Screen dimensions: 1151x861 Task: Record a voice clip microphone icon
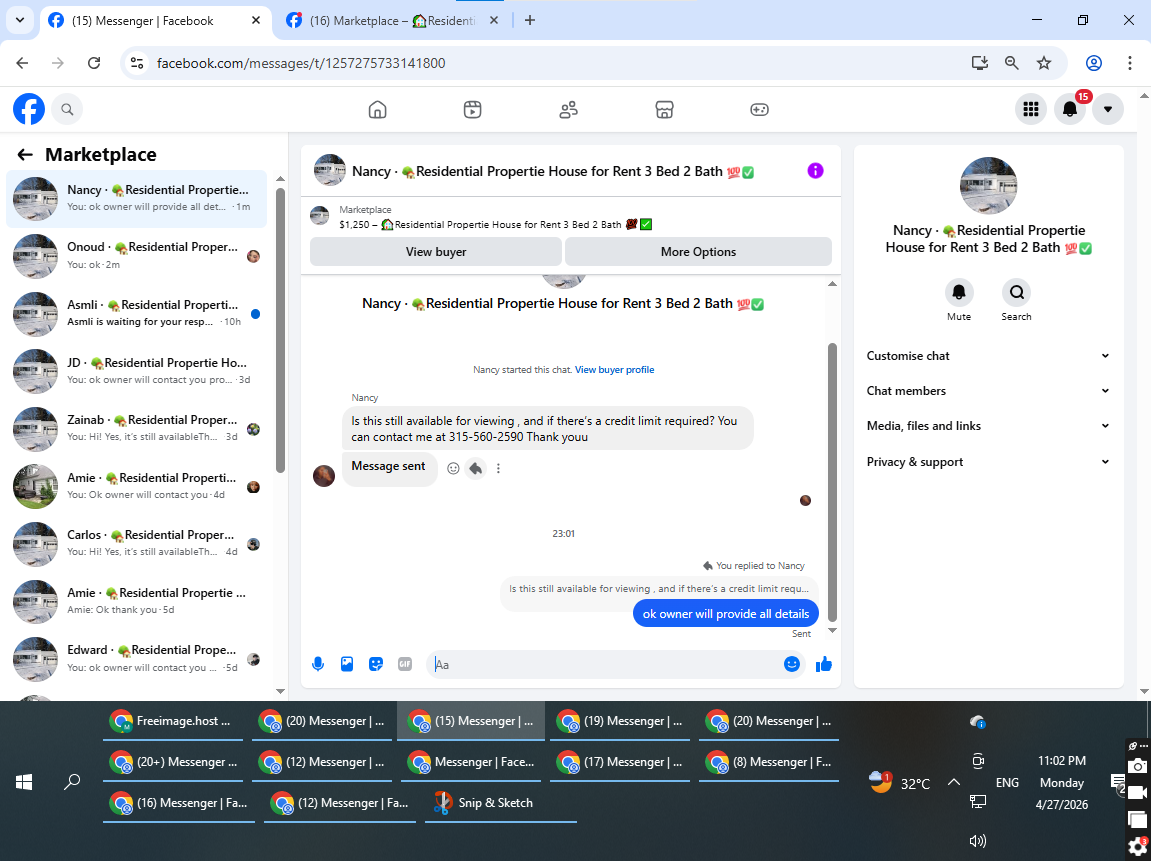(318, 664)
